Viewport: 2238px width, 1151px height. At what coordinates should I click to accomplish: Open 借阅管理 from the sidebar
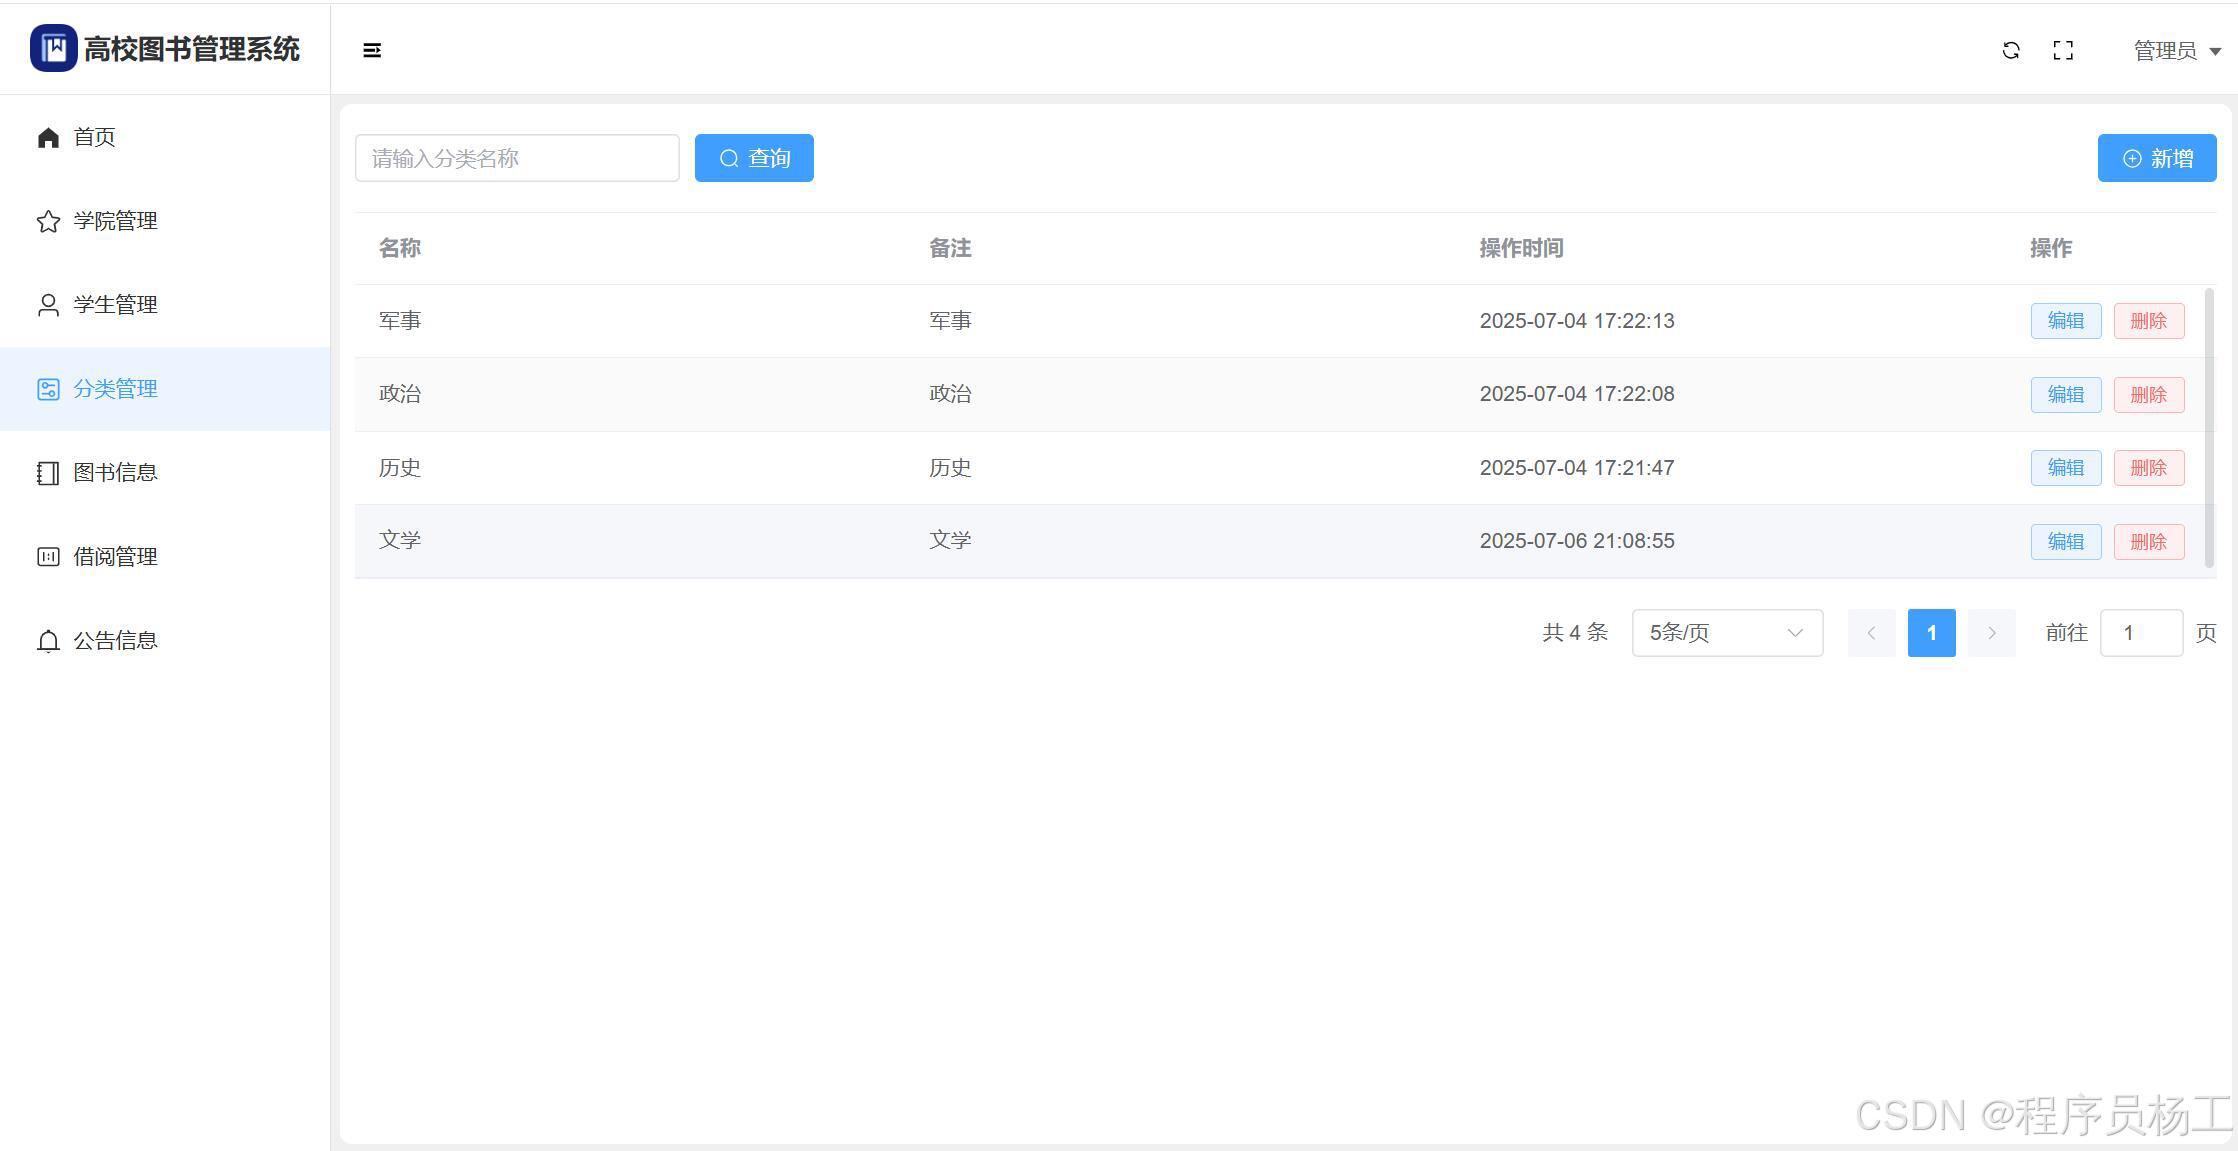click(115, 556)
